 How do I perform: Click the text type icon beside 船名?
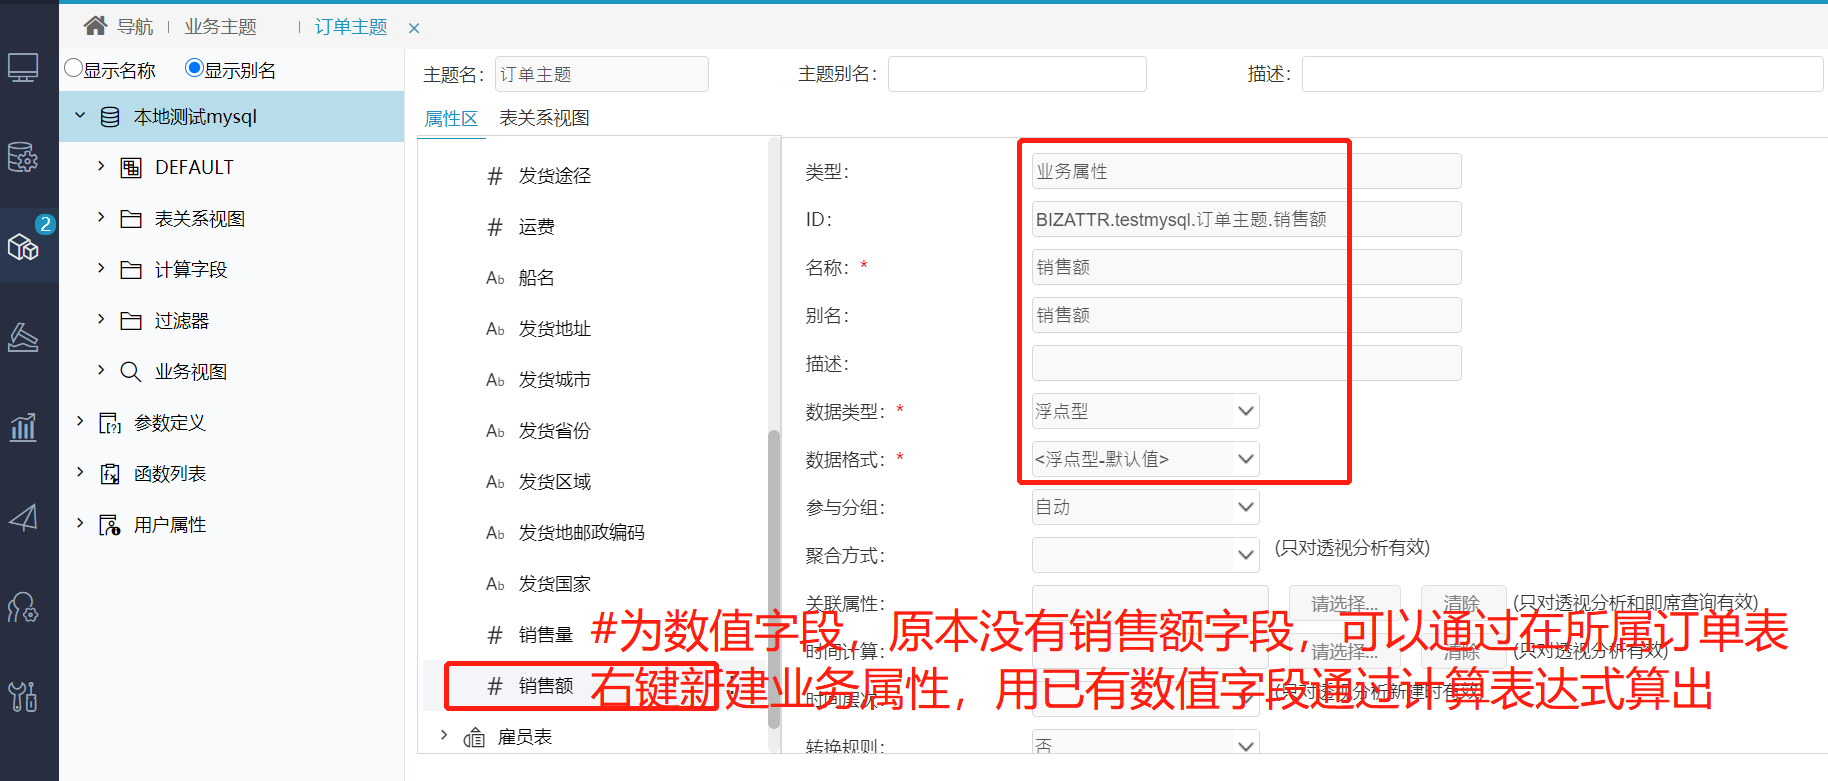coord(495,278)
